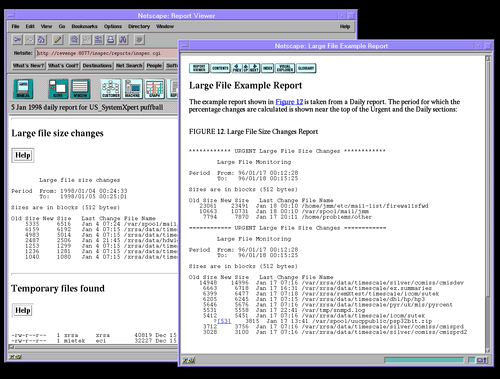
Task: Click the Back arrow in Report Viewer toolbar
Action: pyautogui.click(x=17, y=40)
